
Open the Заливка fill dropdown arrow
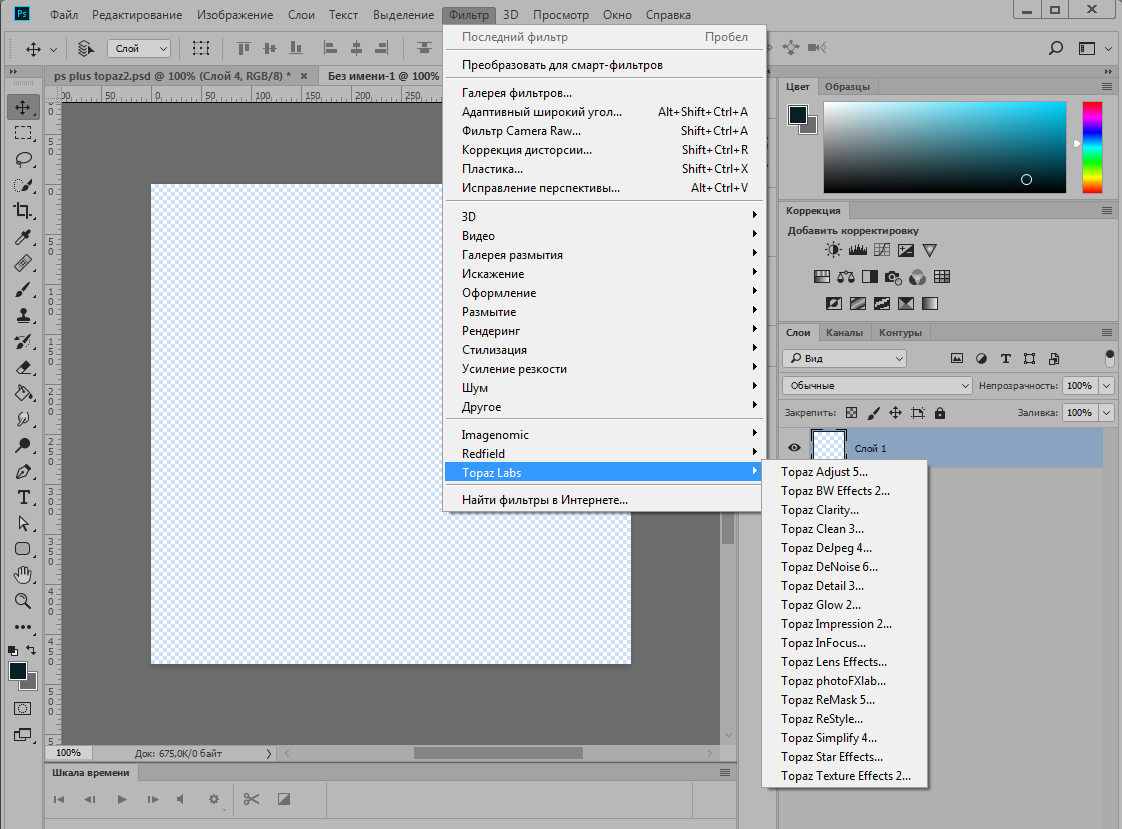click(1107, 413)
